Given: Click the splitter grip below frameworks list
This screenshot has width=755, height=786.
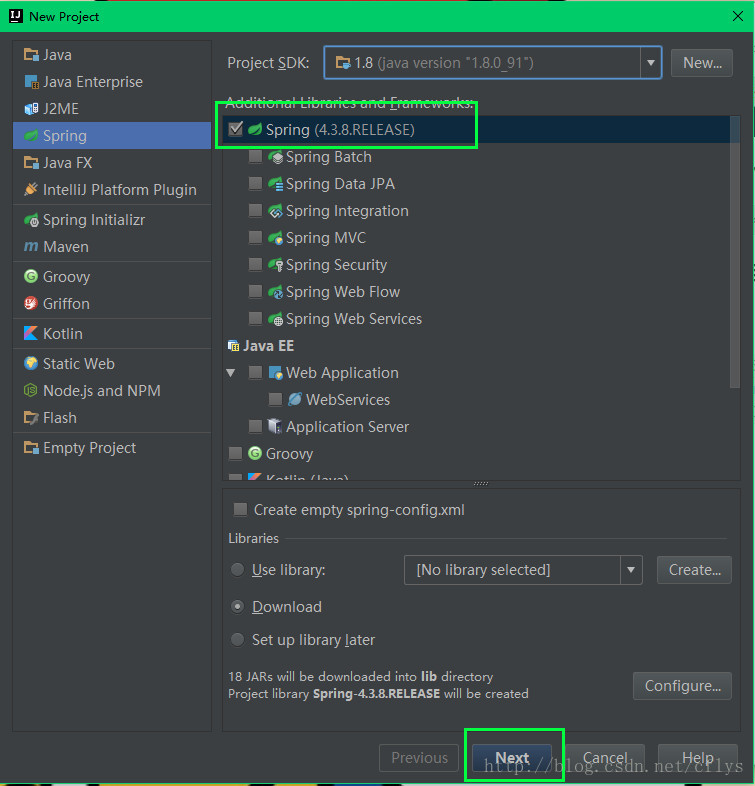Looking at the screenshot, I should point(481,484).
